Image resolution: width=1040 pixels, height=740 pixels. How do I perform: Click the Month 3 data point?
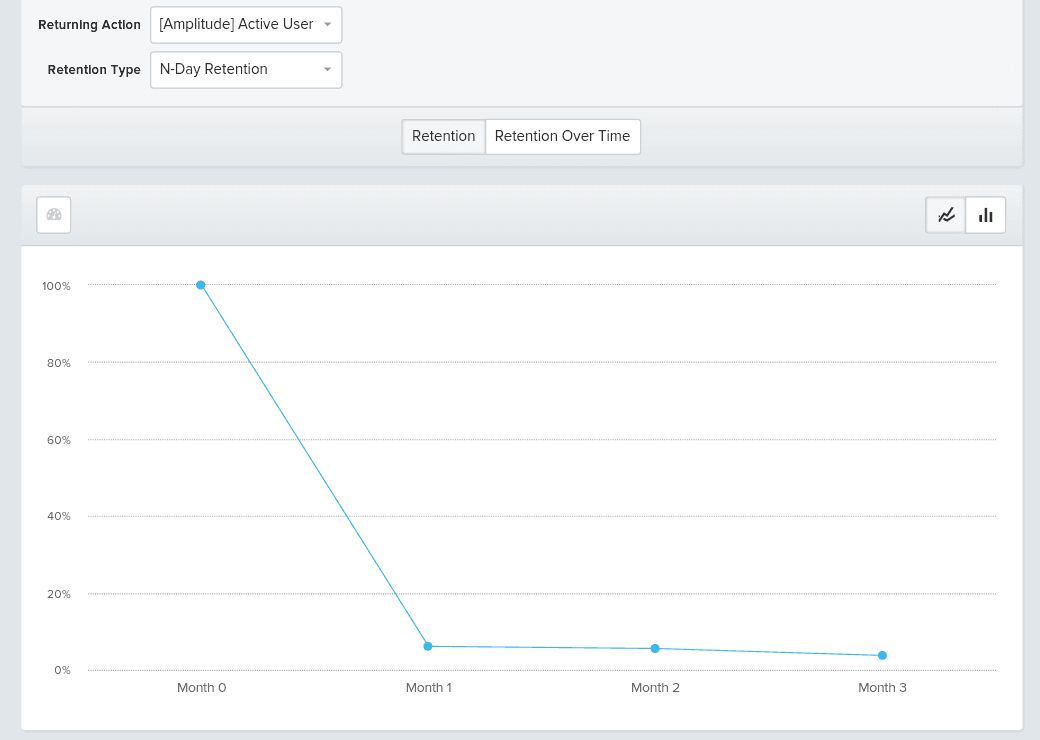882,653
